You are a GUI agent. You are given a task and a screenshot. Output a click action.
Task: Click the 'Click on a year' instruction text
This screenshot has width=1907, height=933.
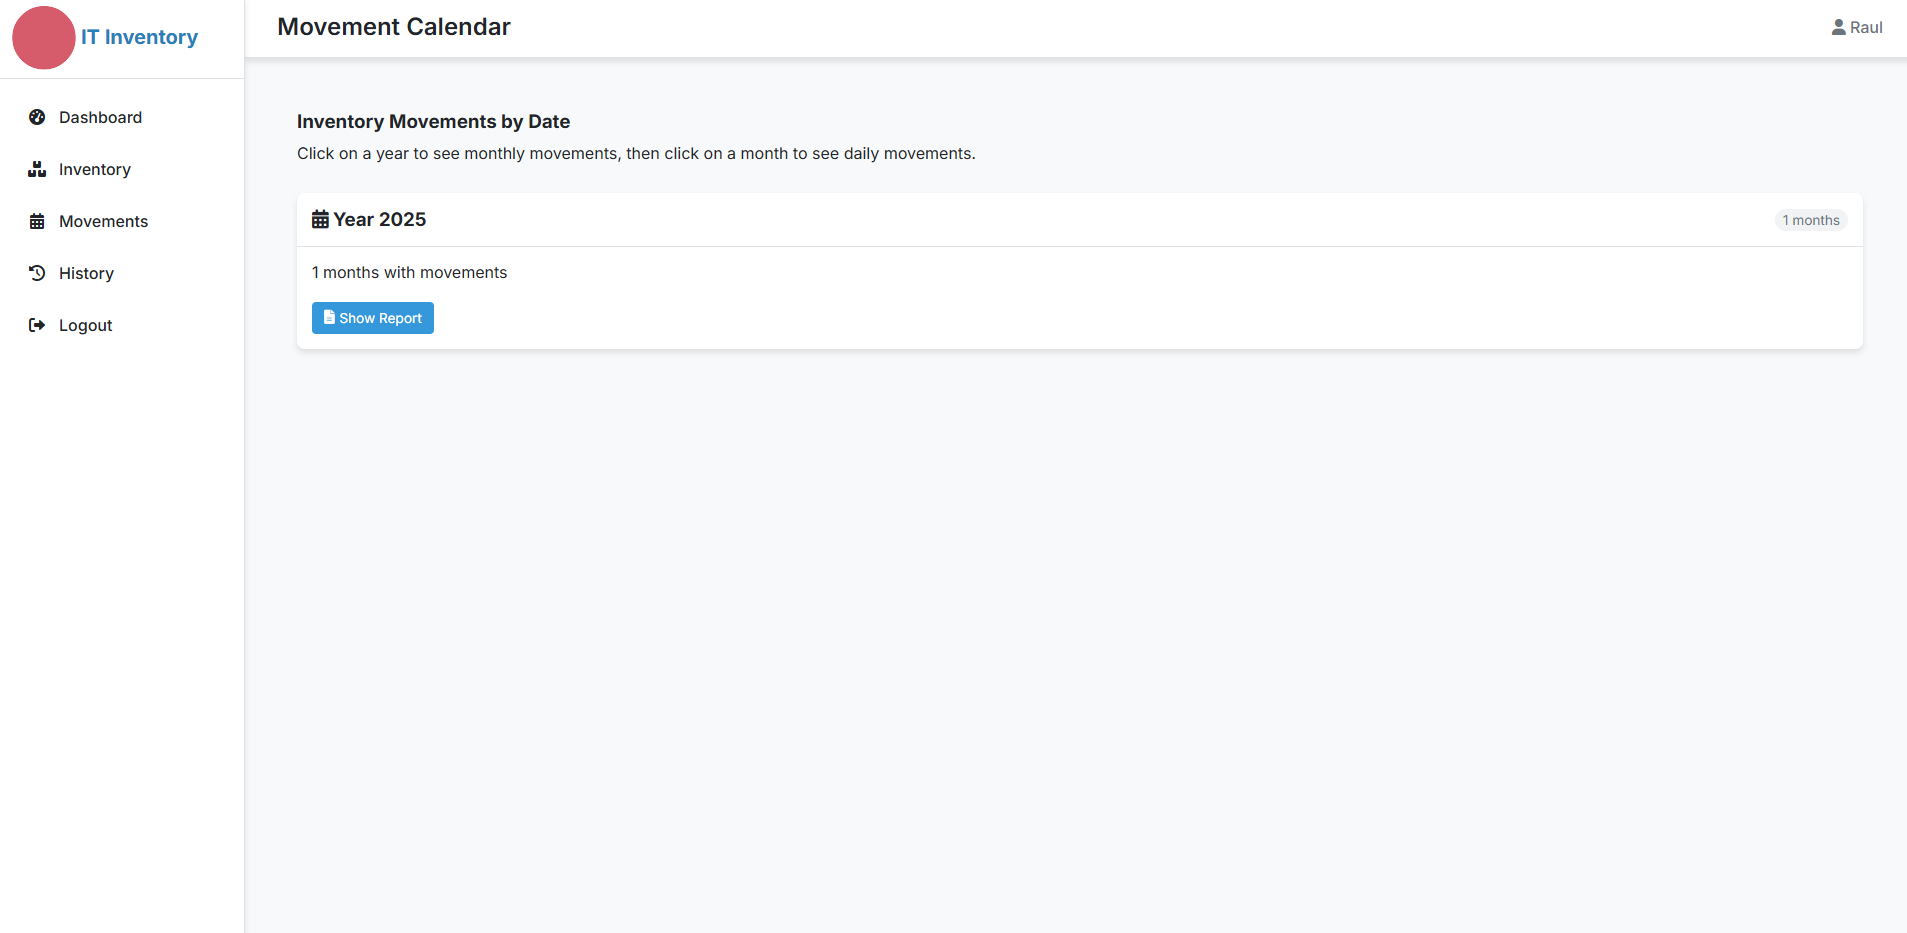[x=636, y=153]
